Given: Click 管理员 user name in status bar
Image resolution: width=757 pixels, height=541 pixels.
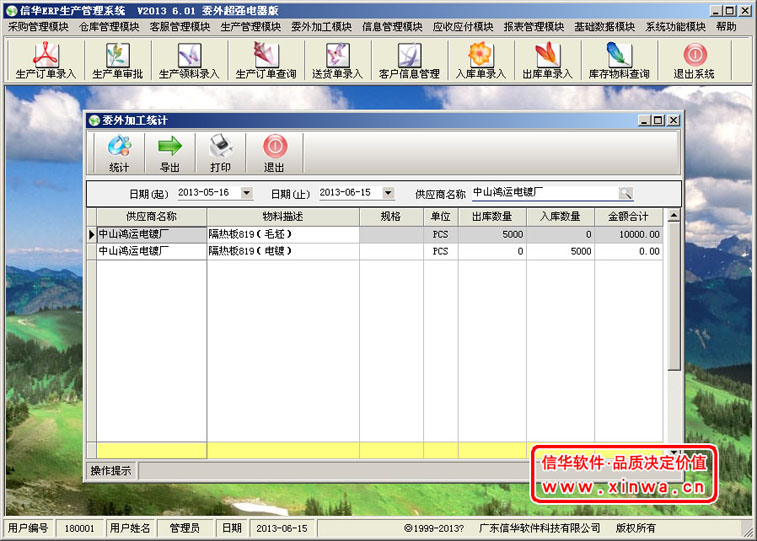Looking at the screenshot, I should click(185, 528).
